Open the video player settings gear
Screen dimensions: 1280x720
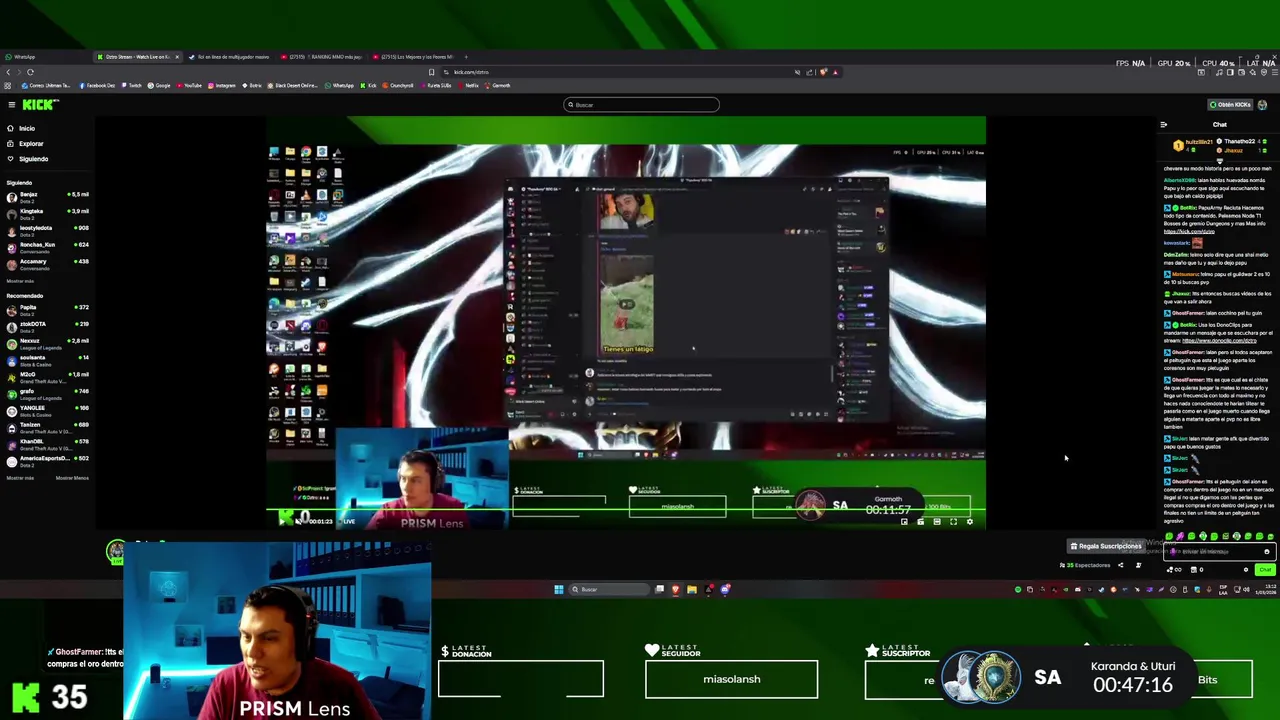tap(969, 521)
